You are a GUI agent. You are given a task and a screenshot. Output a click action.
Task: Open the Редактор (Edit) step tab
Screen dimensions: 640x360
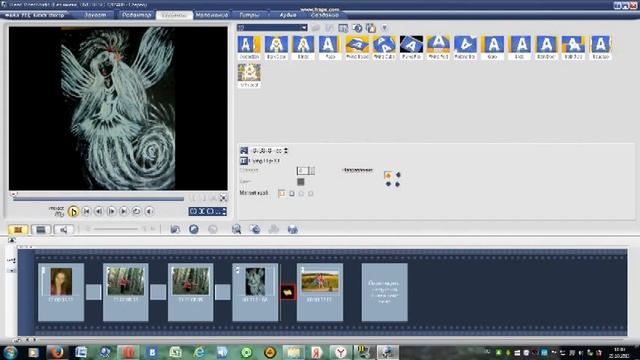click(136, 15)
